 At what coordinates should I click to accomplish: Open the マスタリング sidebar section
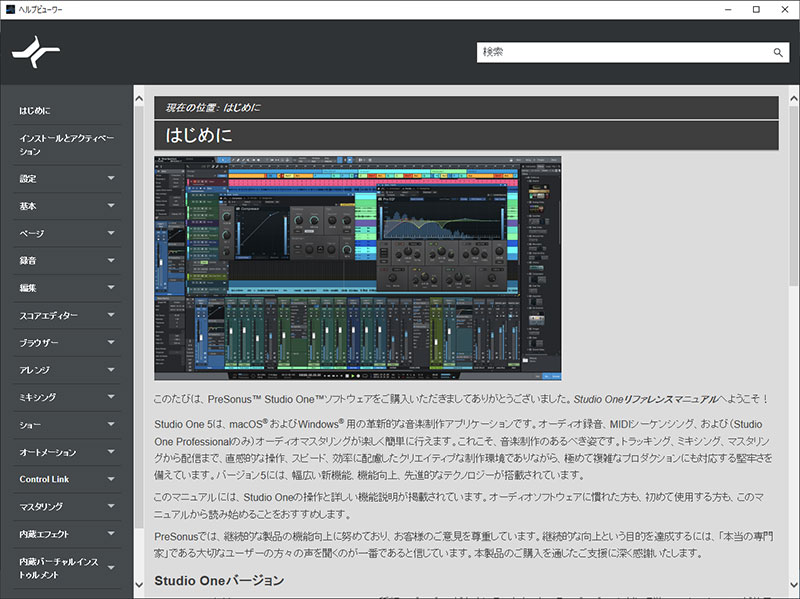pyautogui.click(x=41, y=507)
